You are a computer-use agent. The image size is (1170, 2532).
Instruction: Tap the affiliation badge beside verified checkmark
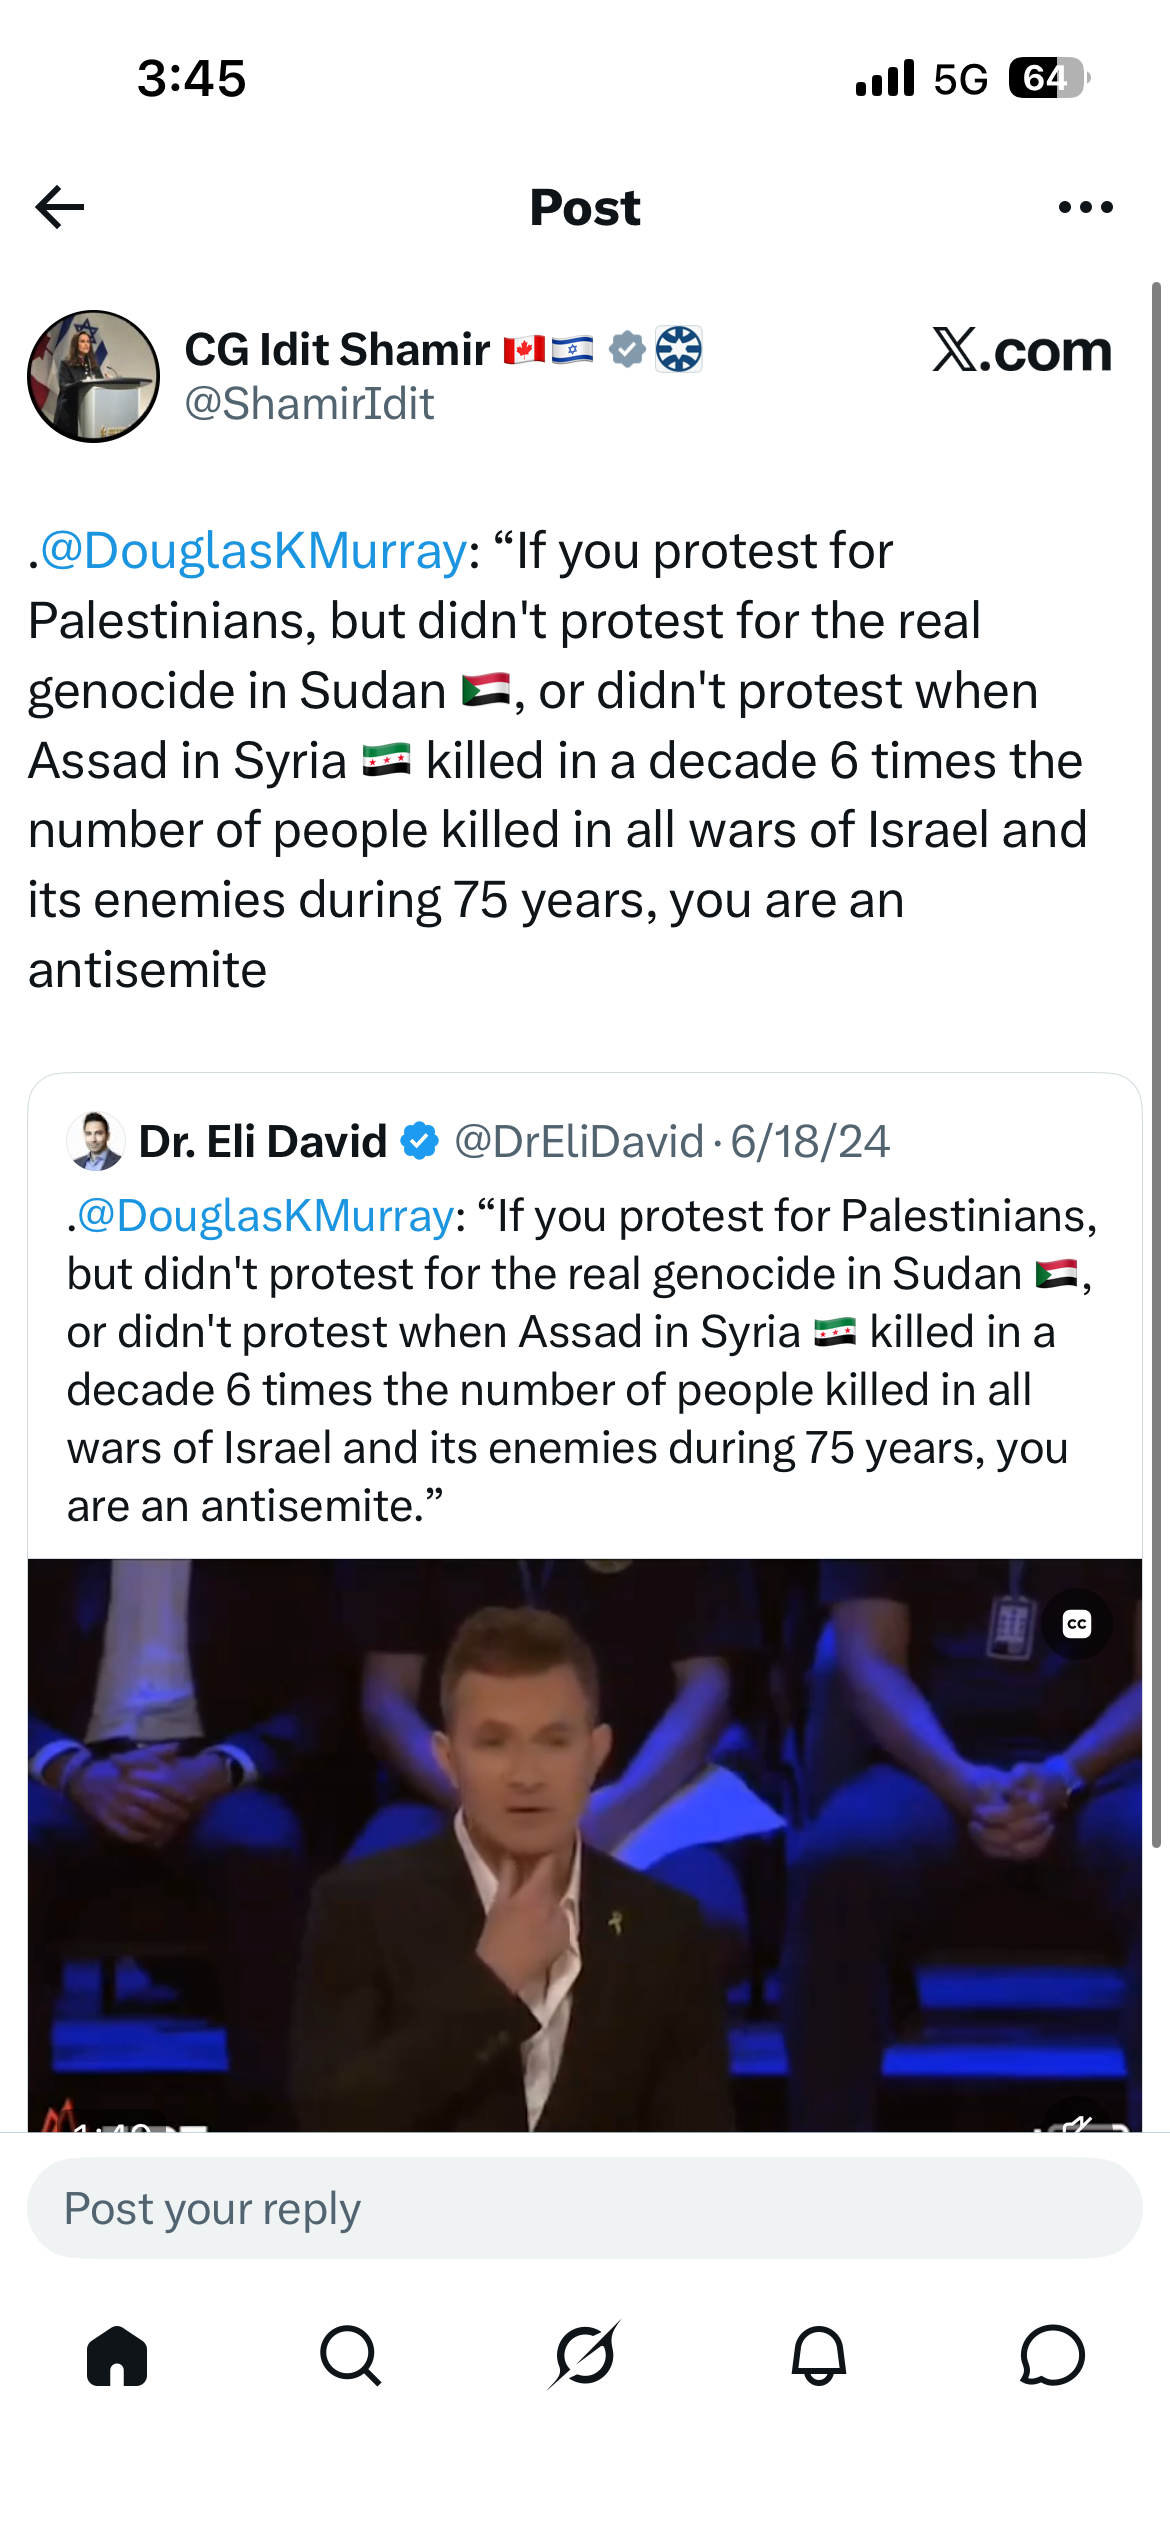(679, 350)
